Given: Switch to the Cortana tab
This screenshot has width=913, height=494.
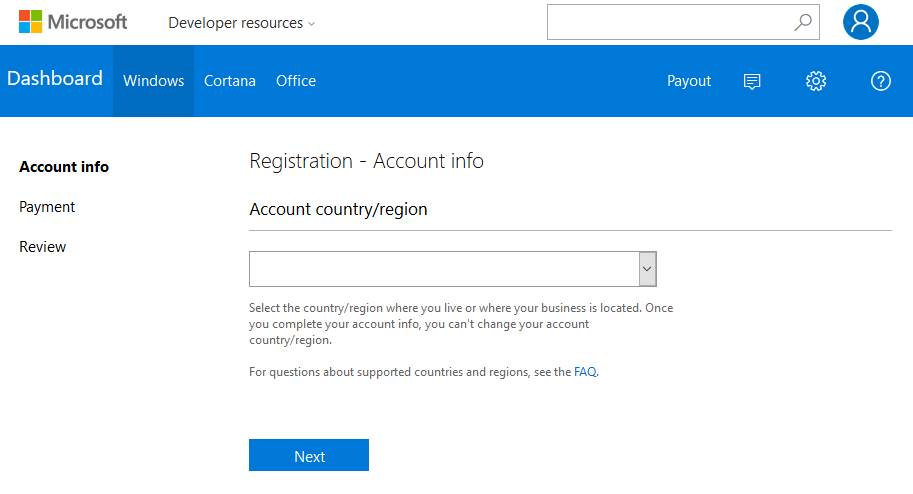Looking at the screenshot, I should [230, 81].
